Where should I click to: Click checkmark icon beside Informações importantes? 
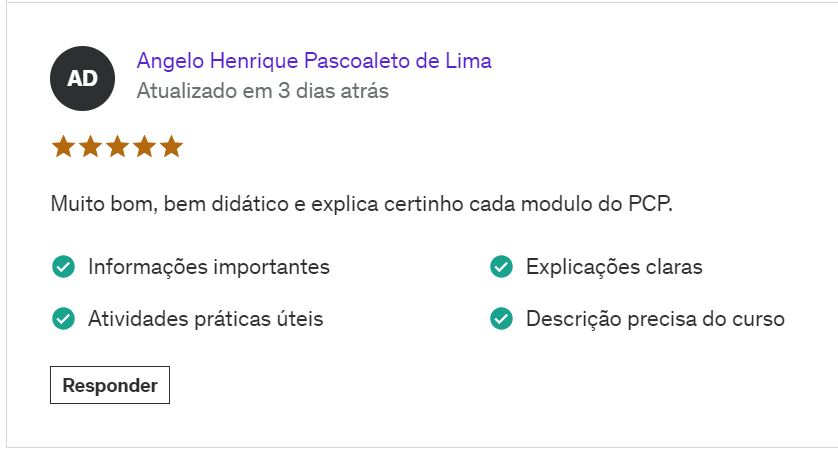point(64,267)
